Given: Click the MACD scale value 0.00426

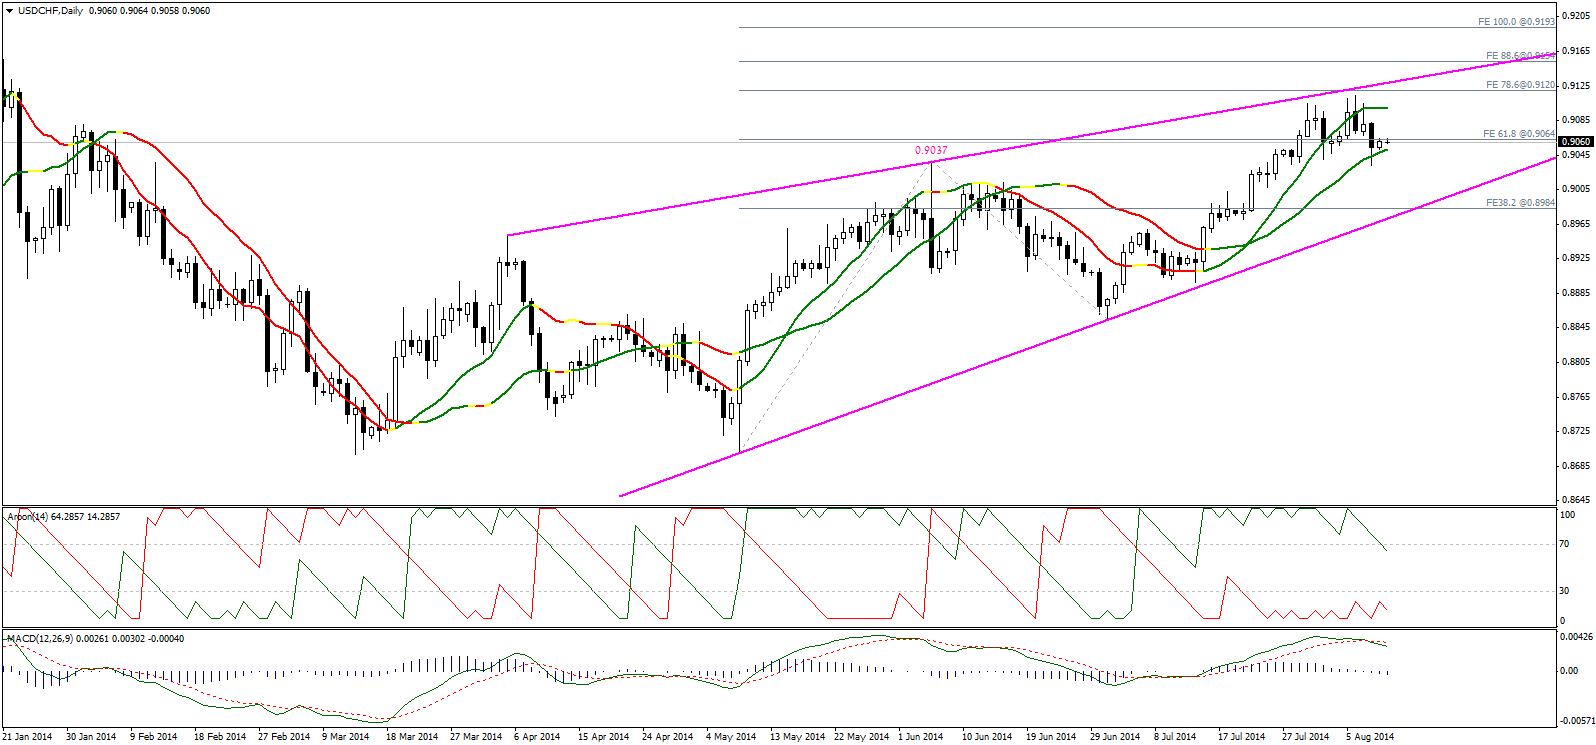Looking at the screenshot, I should (x=1578, y=636).
